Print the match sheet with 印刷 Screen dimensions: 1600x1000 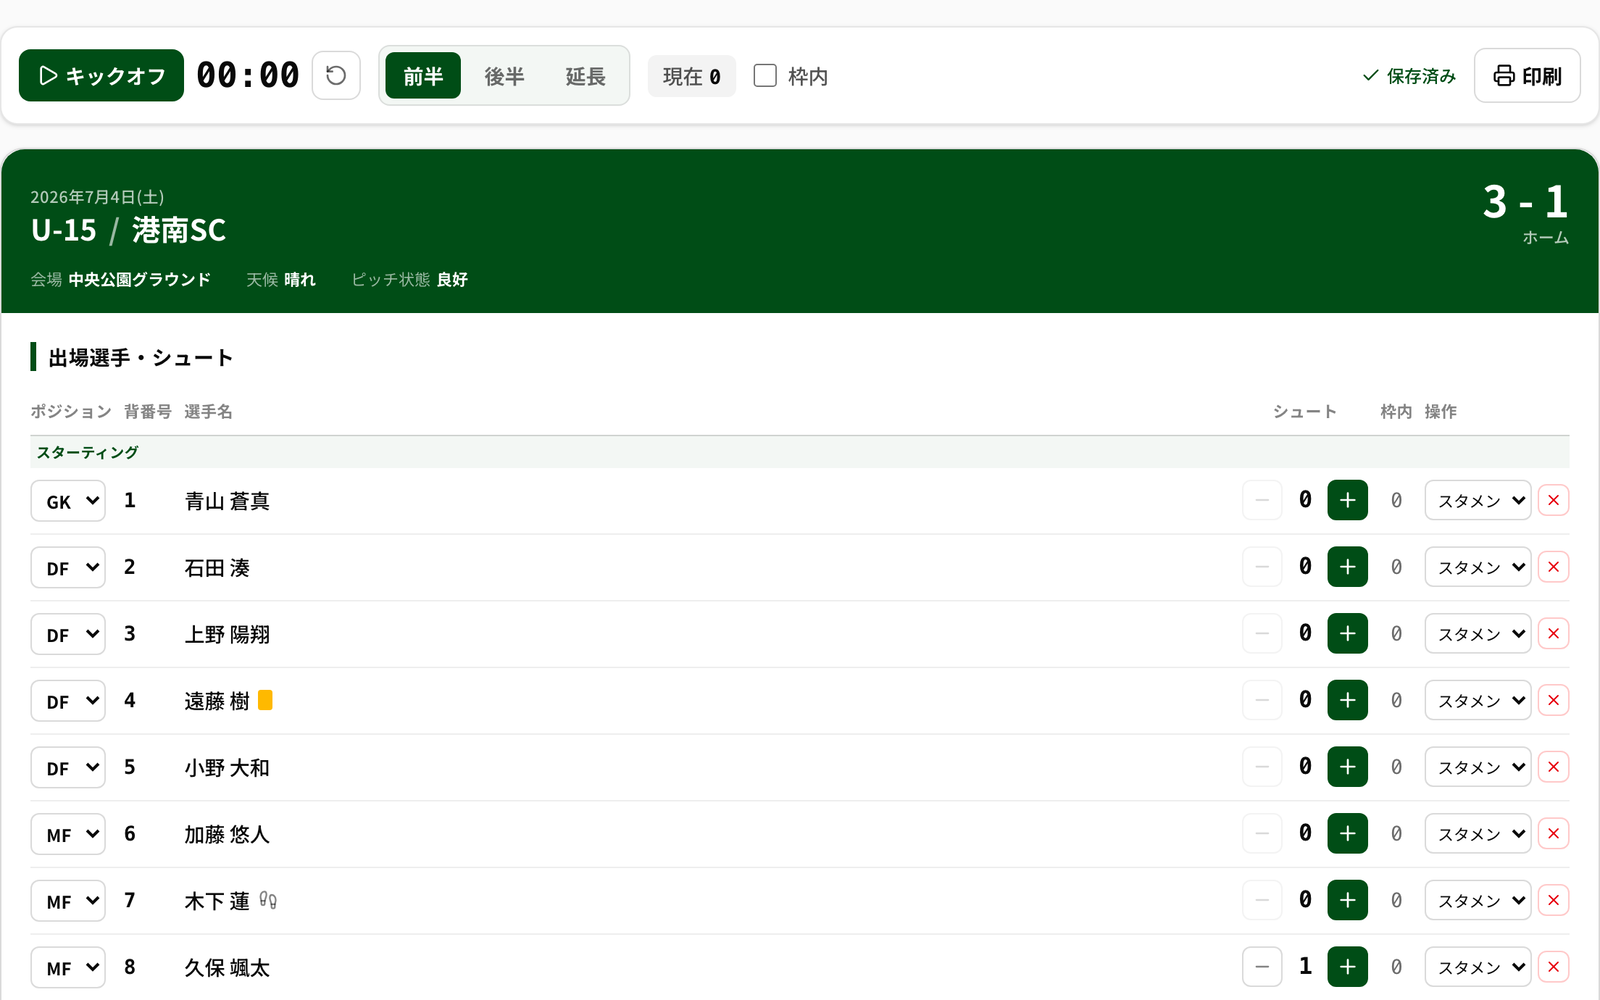(x=1527, y=76)
